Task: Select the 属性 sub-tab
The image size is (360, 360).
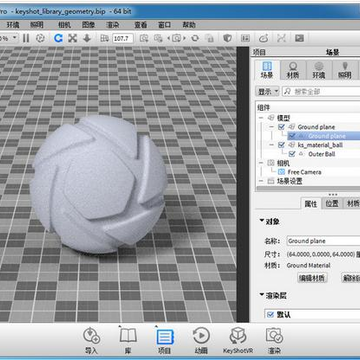Action: click(x=311, y=204)
